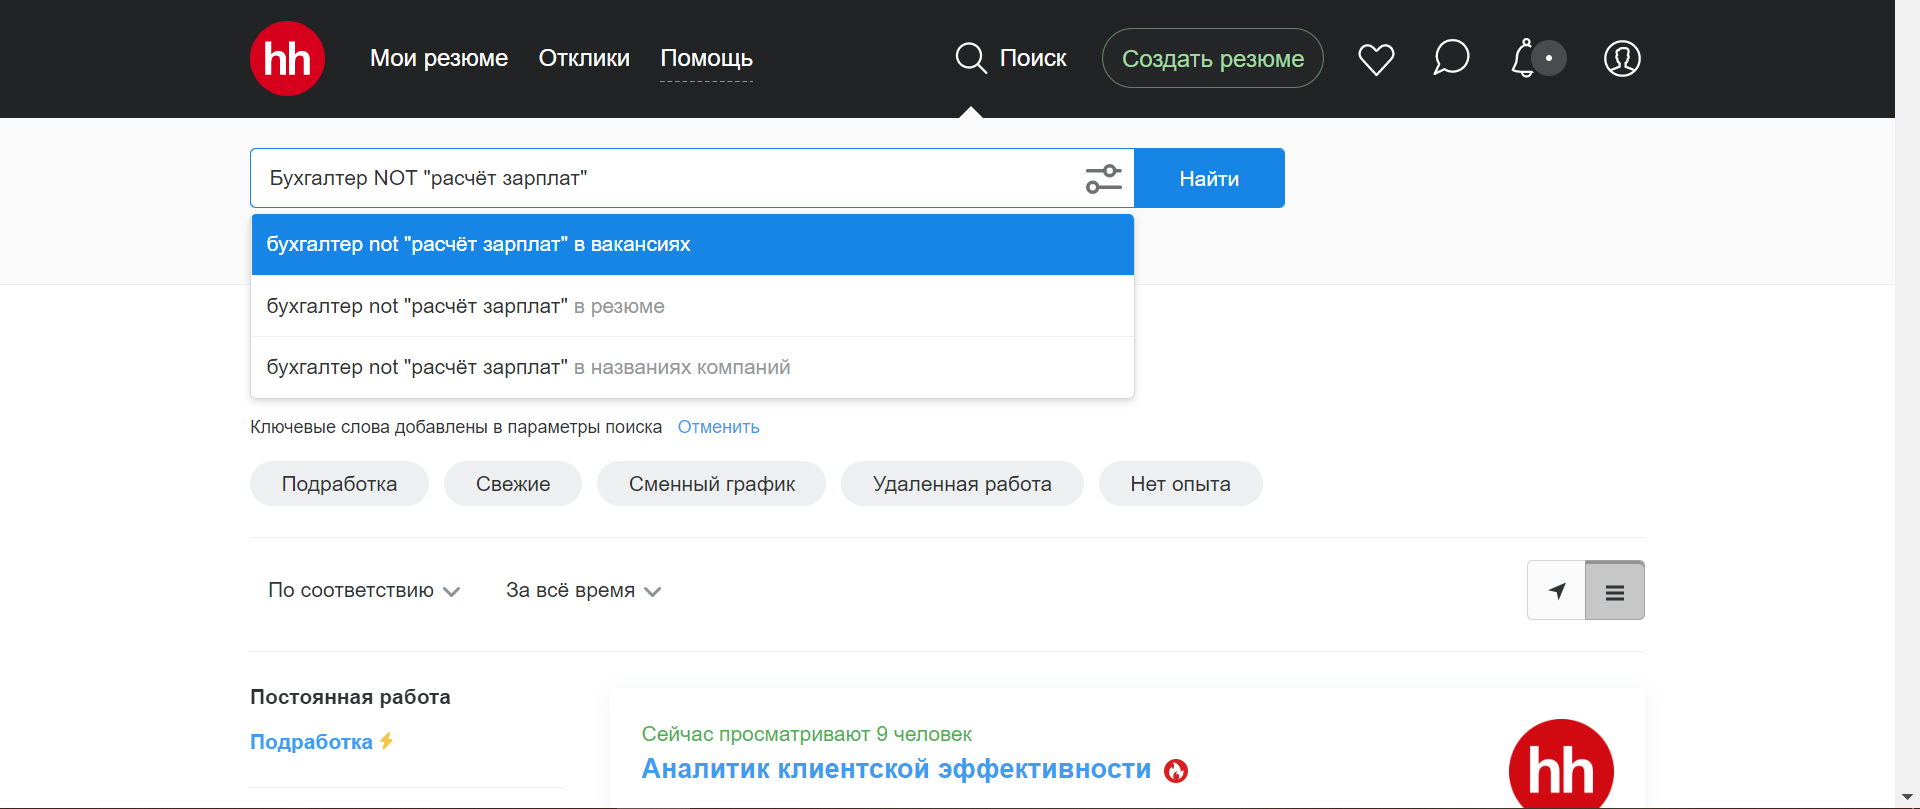The height and width of the screenshot is (809, 1920).
Task: Click scrollbar down arrow
Action: click(x=1907, y=797)
